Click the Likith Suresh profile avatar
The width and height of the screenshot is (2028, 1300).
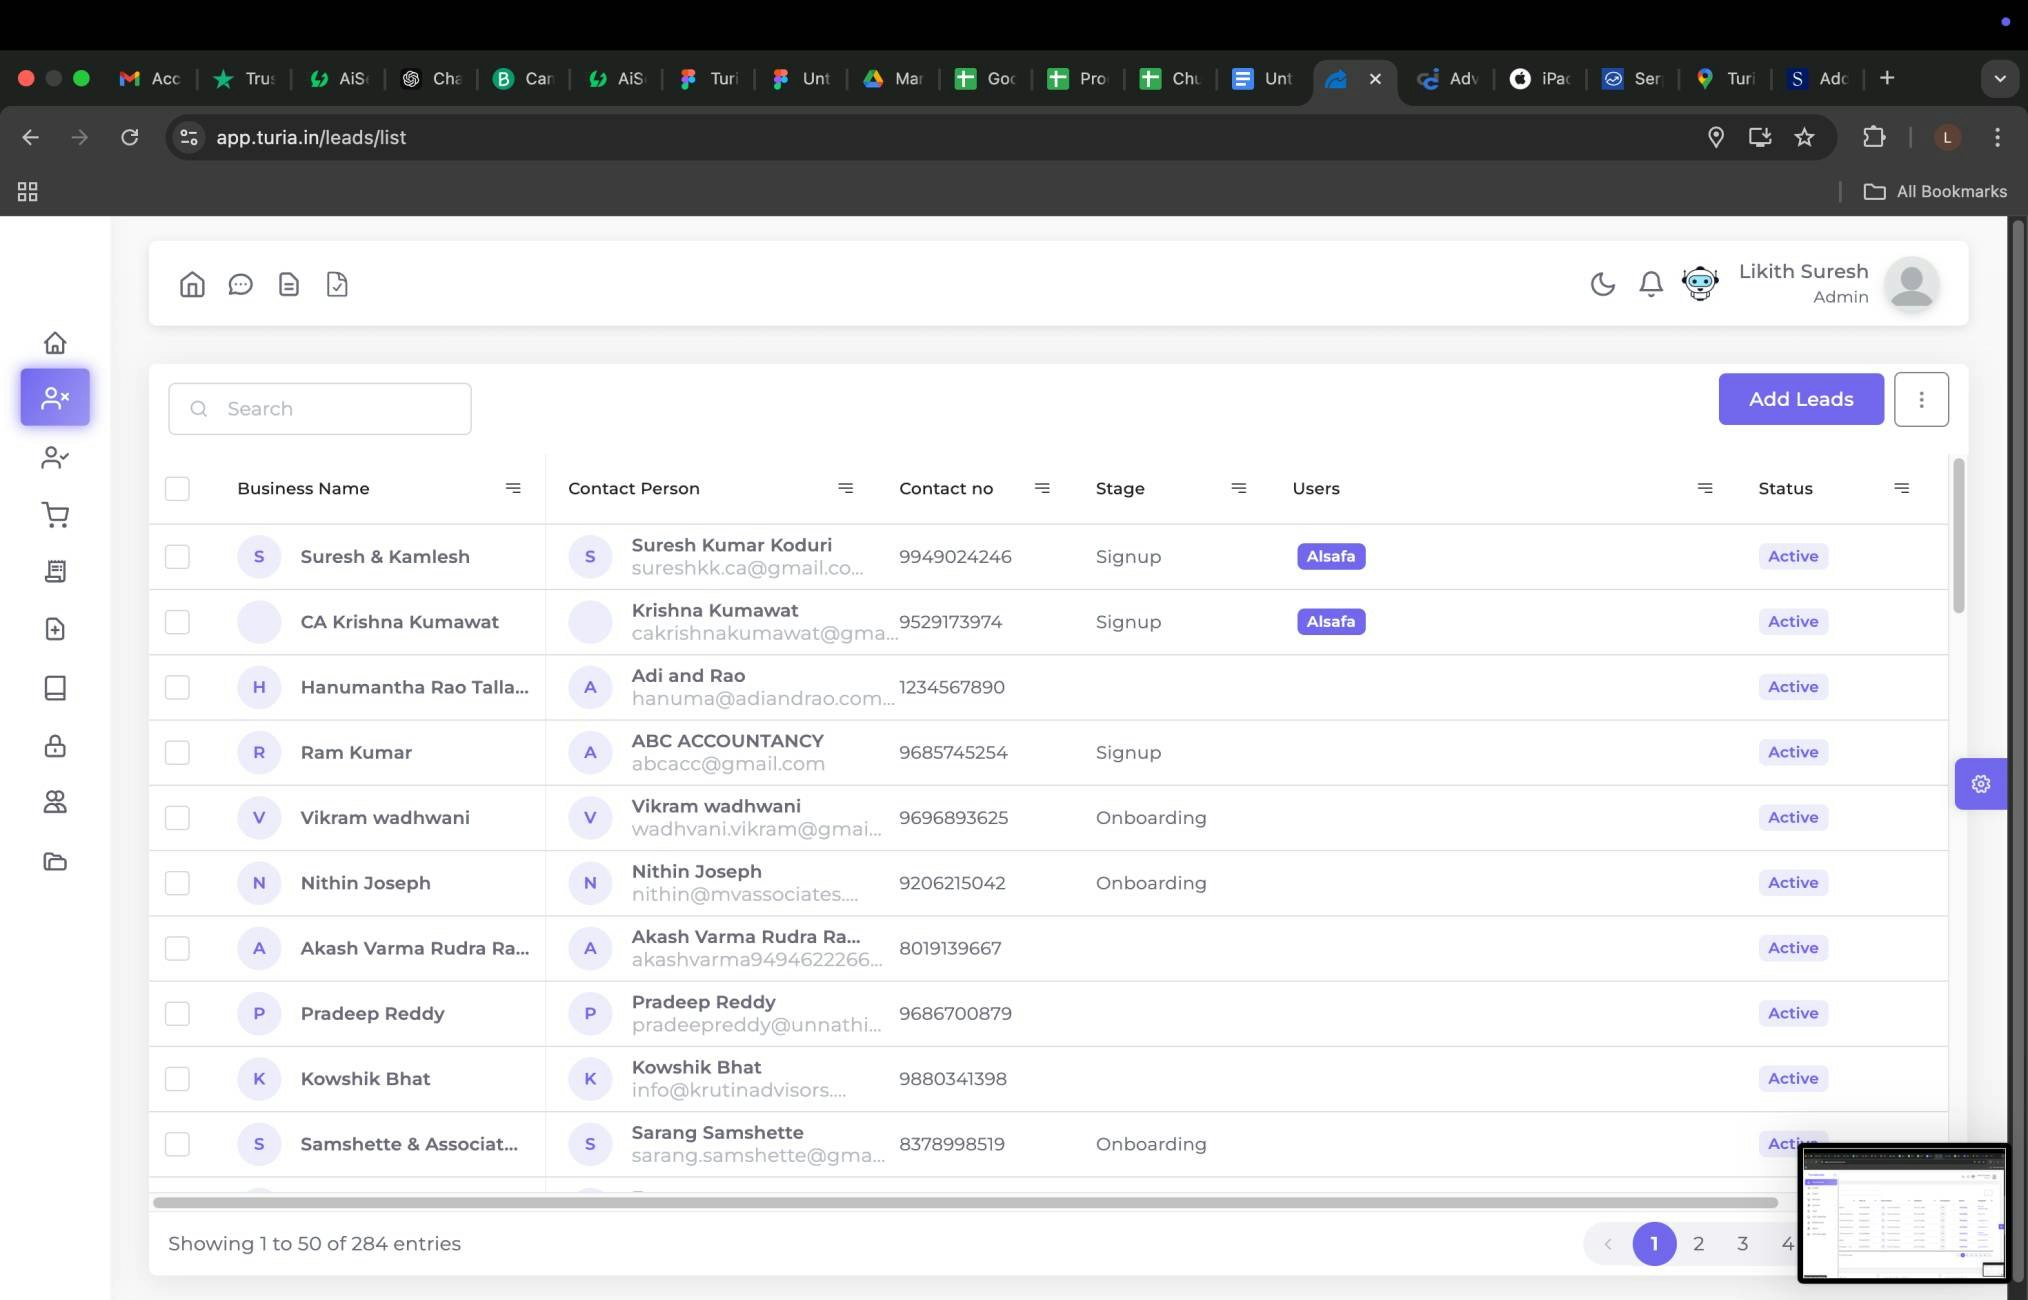[1912, 284]
